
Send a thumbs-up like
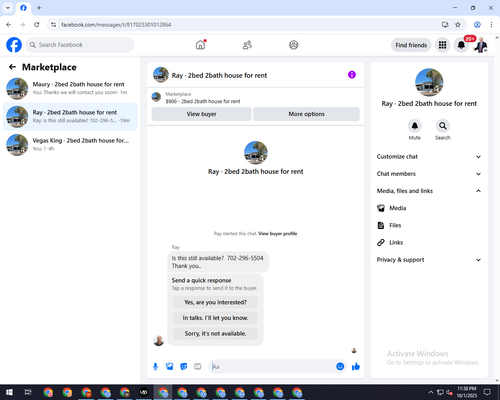[356, 367]
